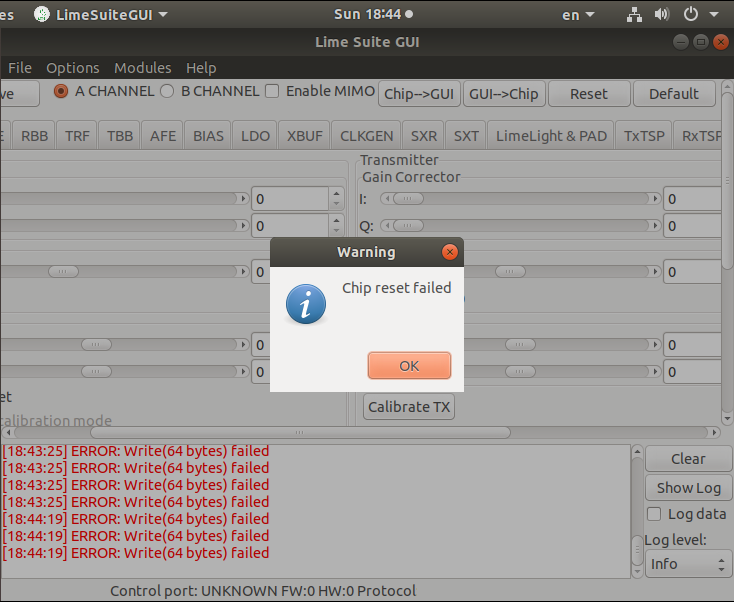Open the Help menu
734x602 pixels.
click(201, 68)
